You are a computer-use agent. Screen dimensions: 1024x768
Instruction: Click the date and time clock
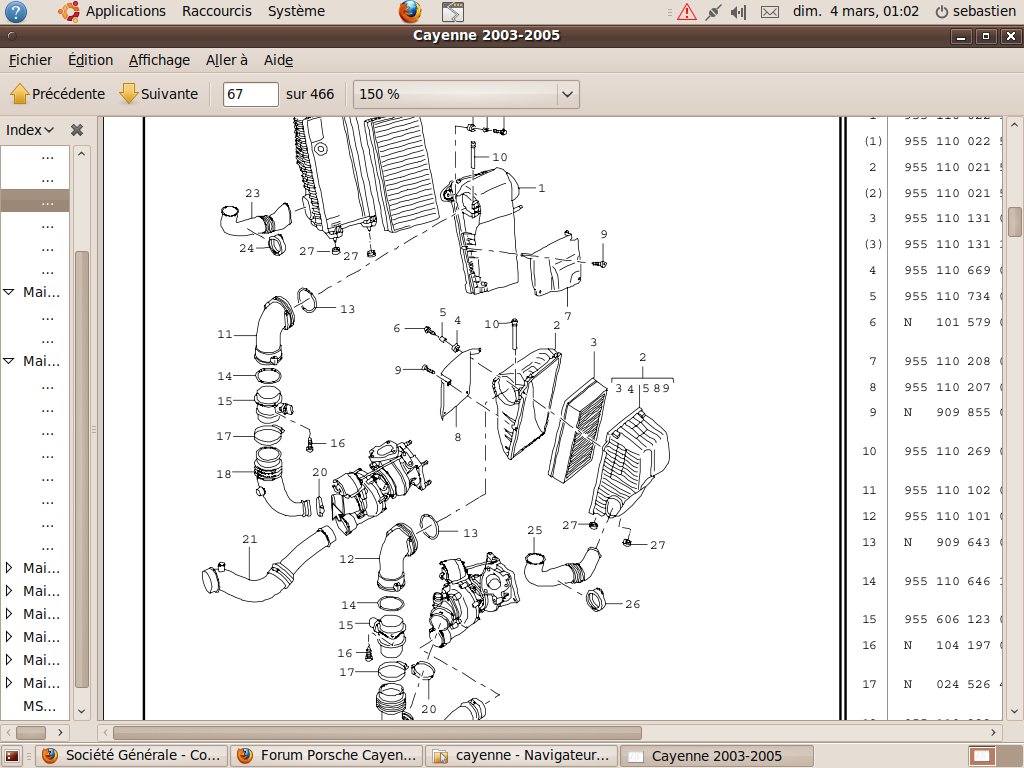point(856,11)
